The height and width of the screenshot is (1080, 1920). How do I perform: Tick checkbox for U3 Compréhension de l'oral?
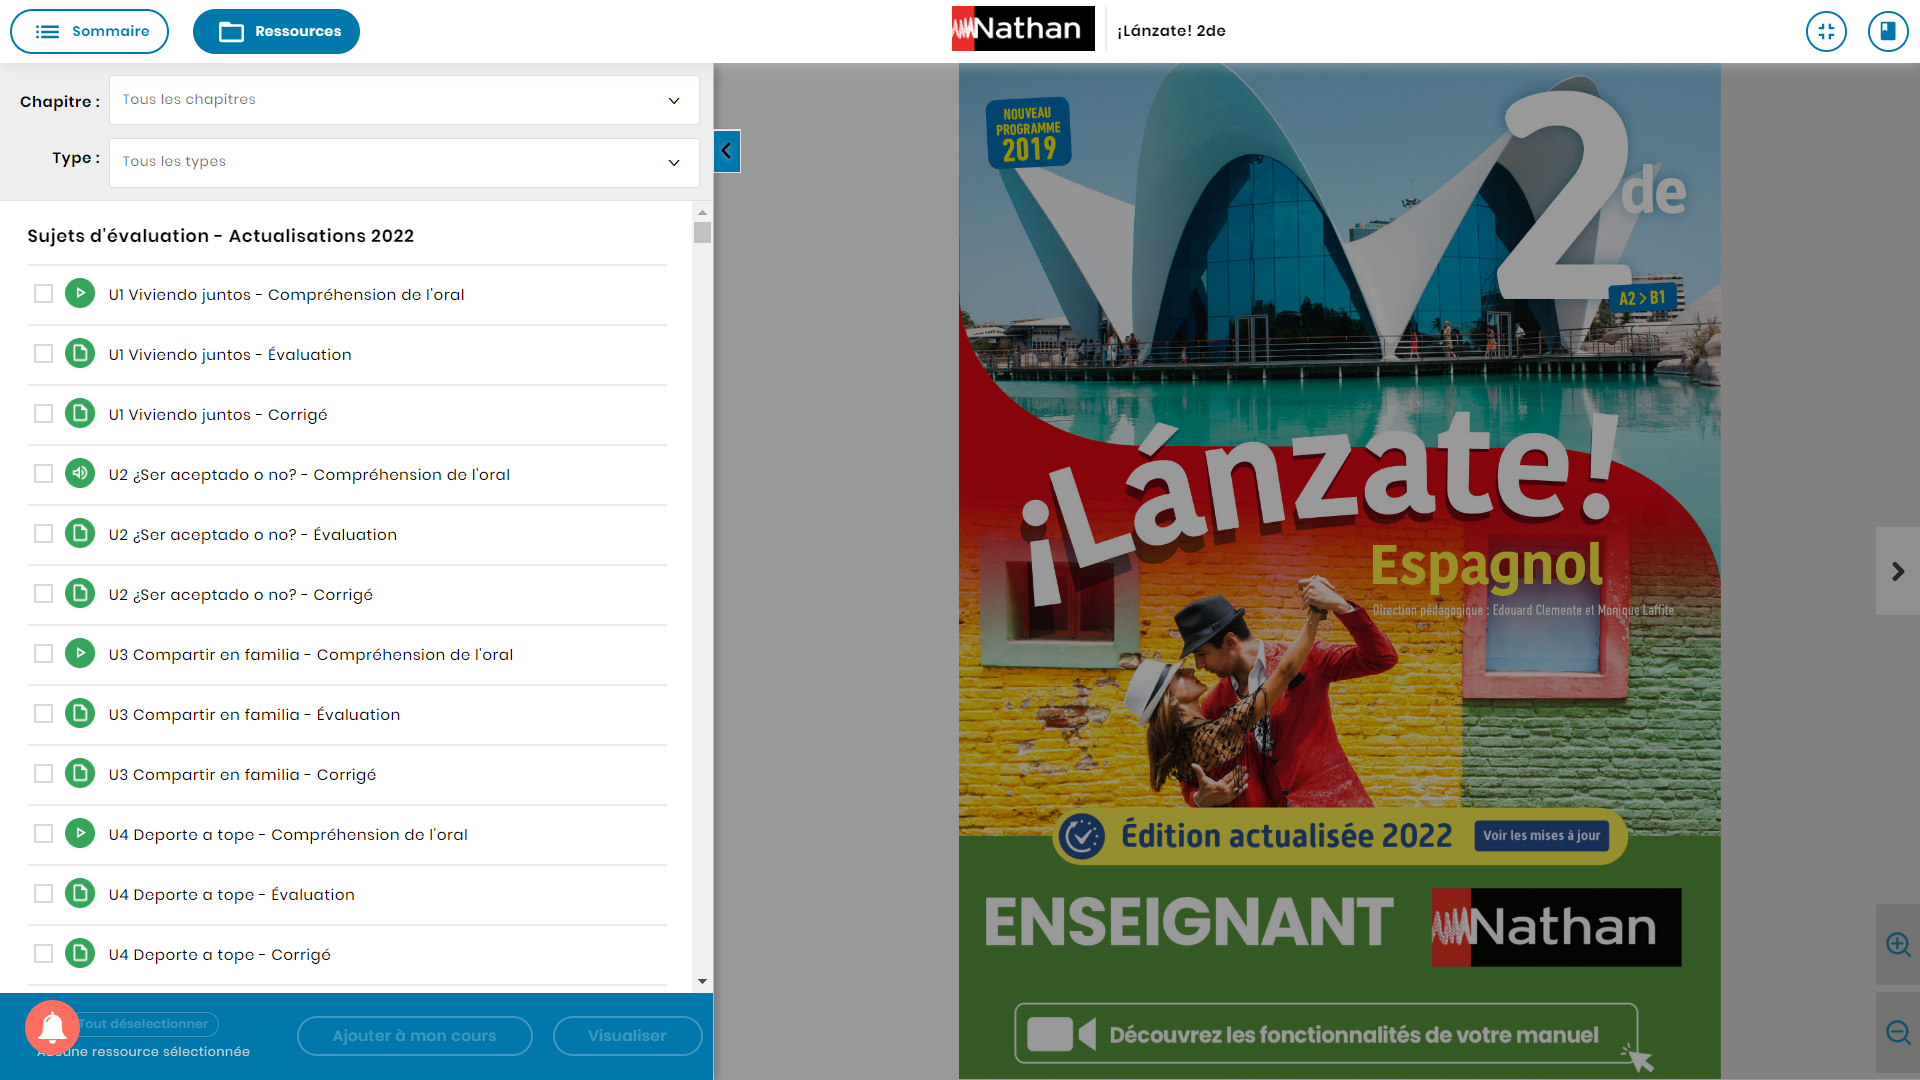click(43, 654)
